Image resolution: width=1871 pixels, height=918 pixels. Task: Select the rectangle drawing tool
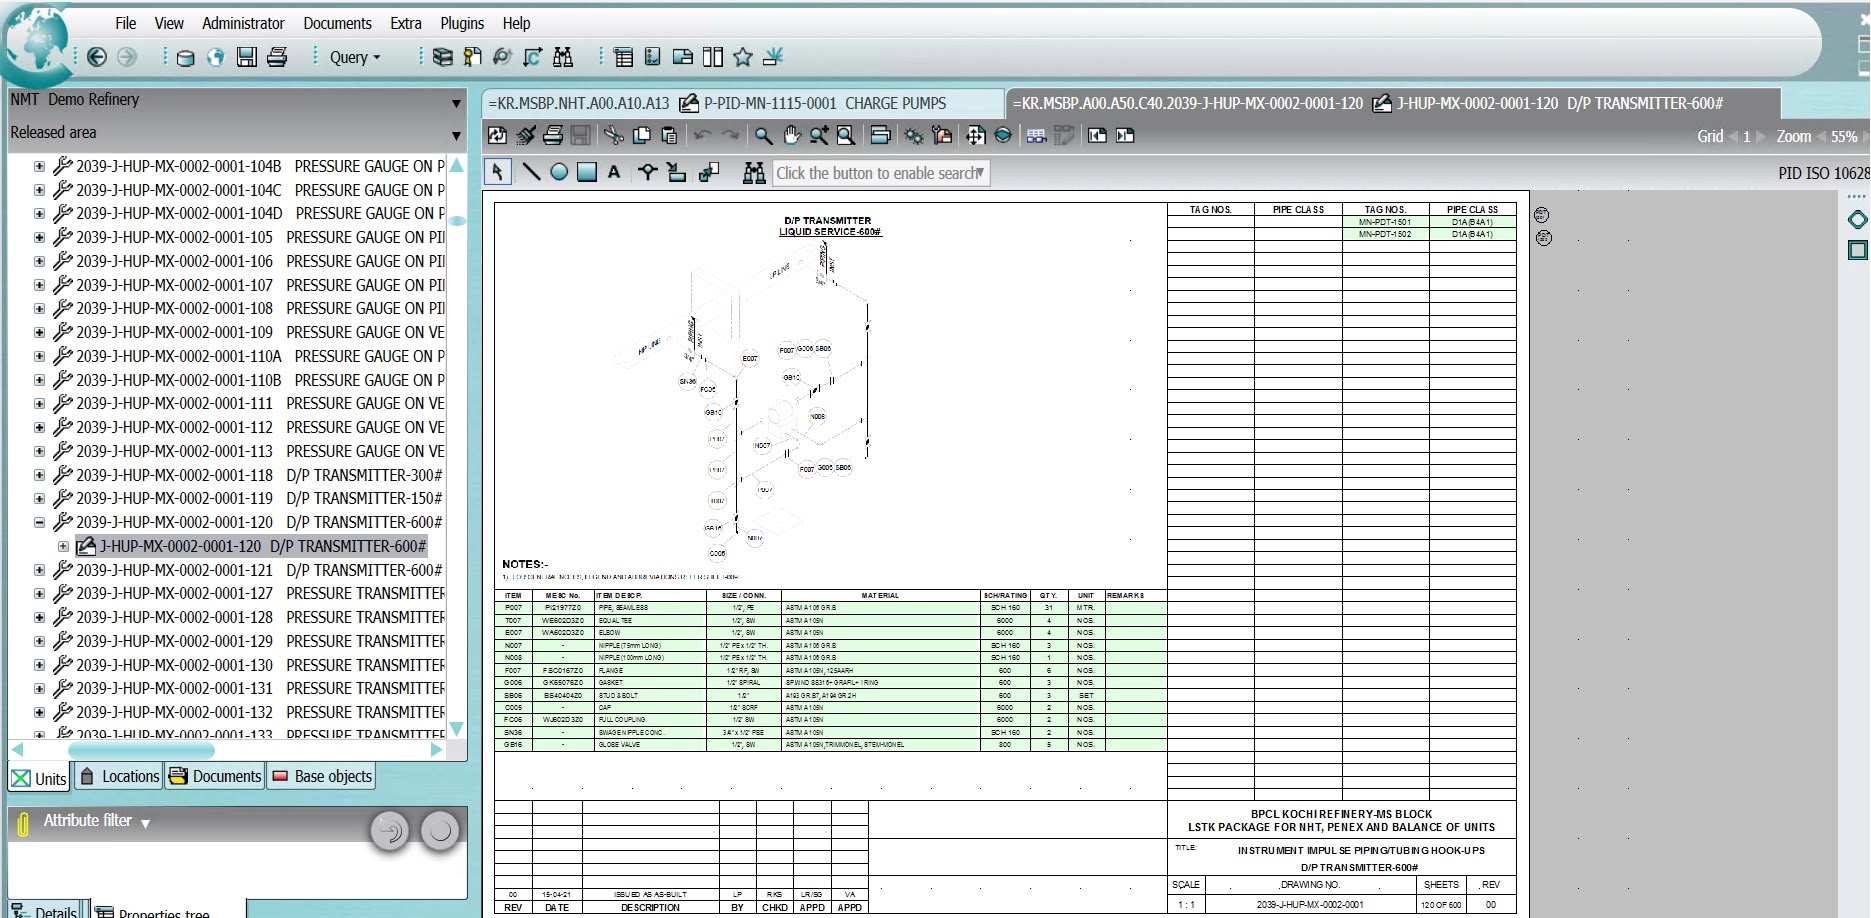pyautogui.click(x=587, y=173)
